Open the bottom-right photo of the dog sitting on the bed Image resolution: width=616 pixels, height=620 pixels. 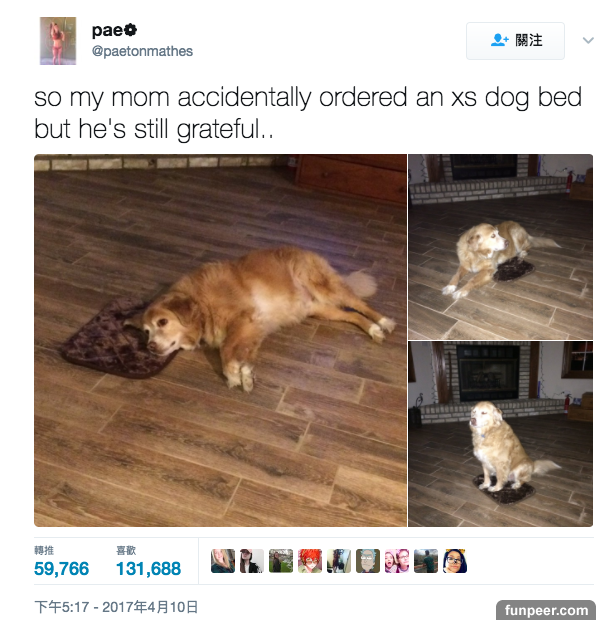tap(501, 434)
